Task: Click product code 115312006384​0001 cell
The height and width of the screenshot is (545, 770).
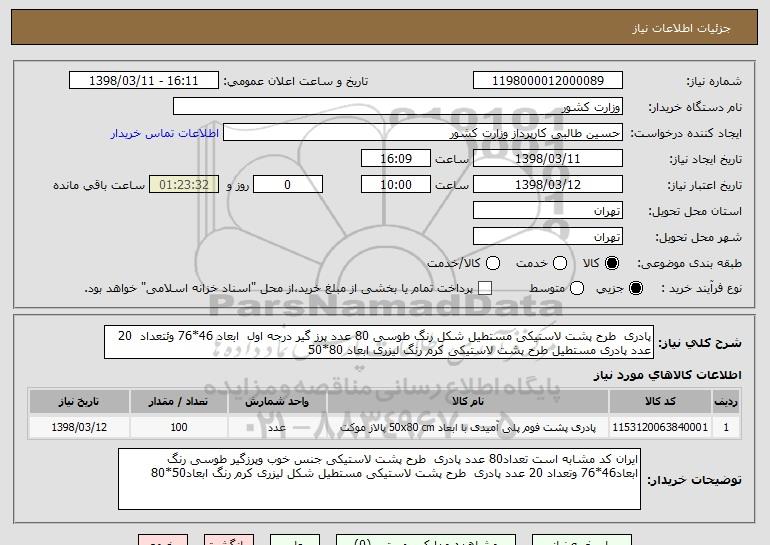Action: click(x=660, y=427)
